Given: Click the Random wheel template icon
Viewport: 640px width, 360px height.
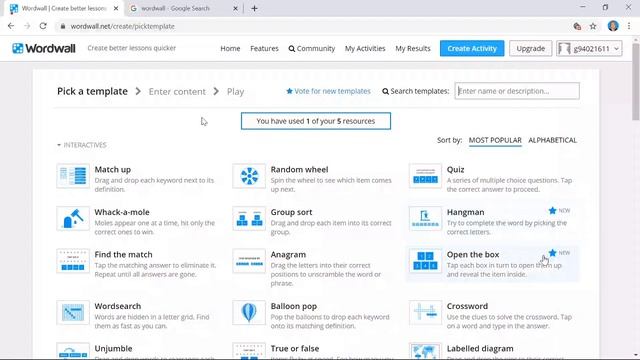Looking at the screenshot, I should tap(249, 176).
